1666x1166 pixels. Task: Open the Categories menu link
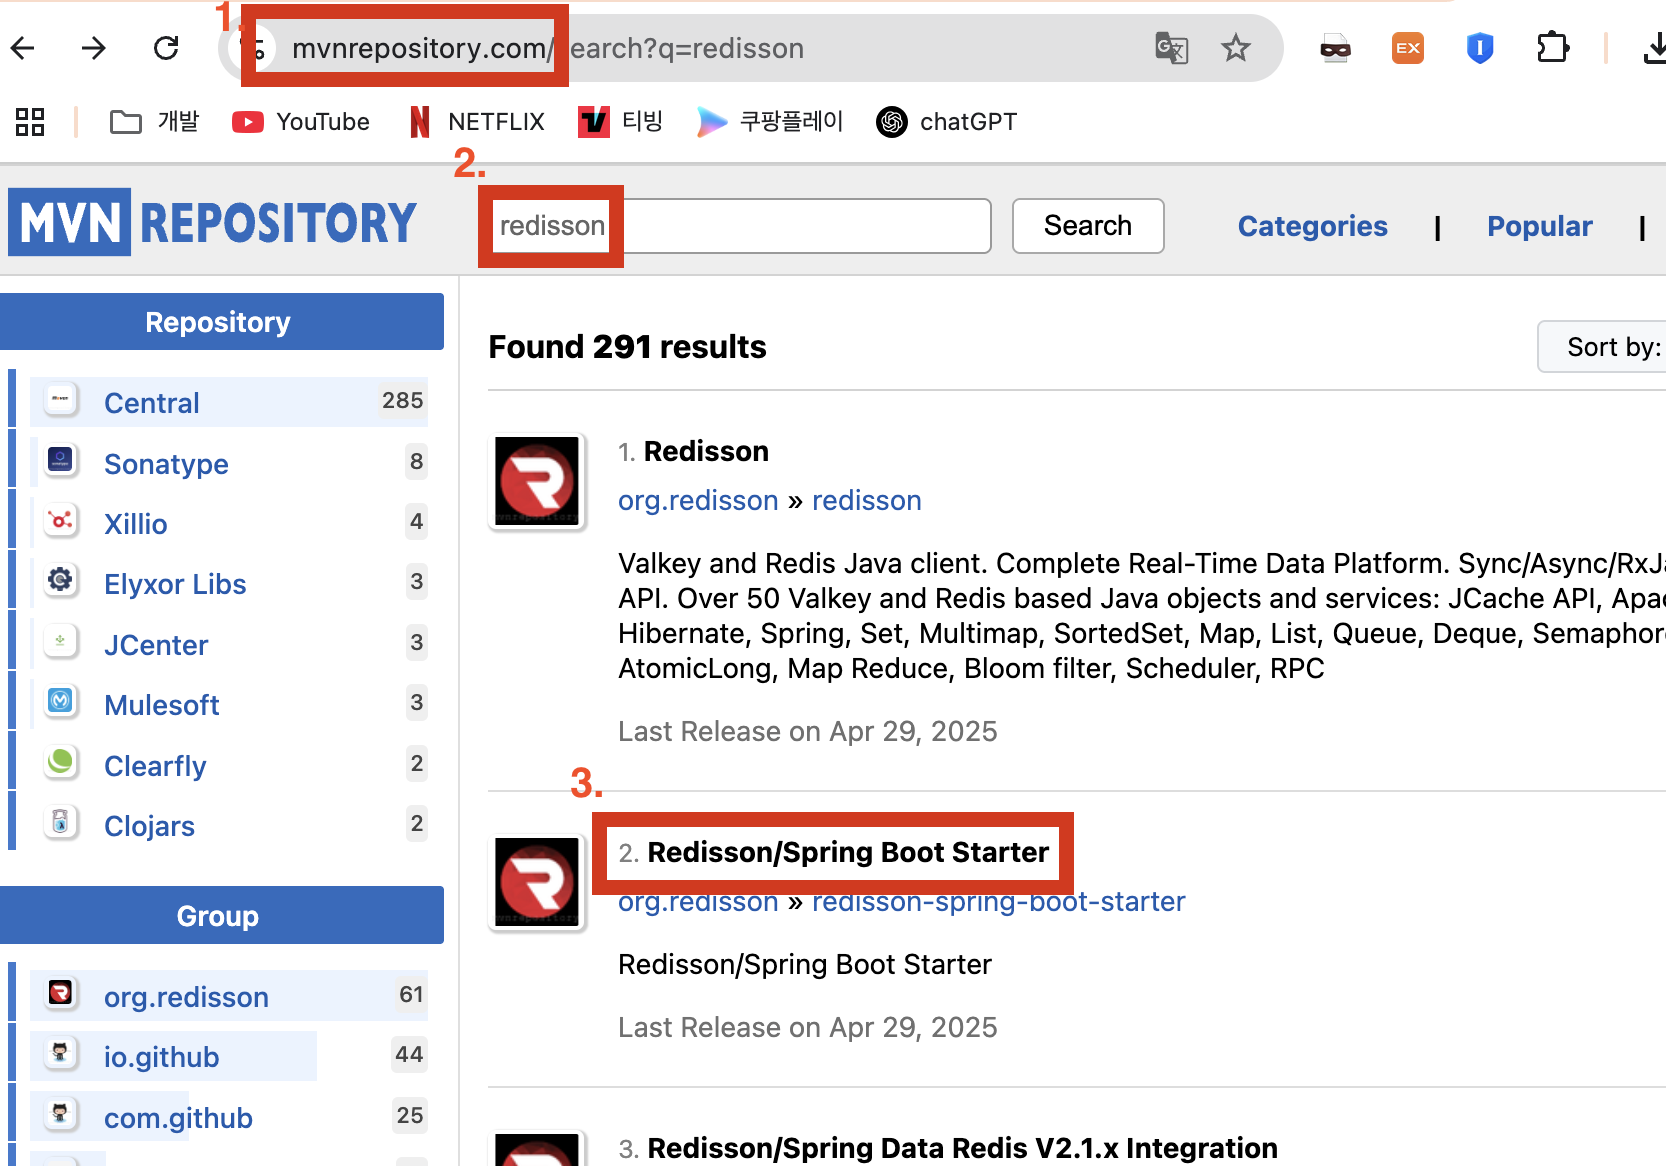click(x=1312, y=226)
